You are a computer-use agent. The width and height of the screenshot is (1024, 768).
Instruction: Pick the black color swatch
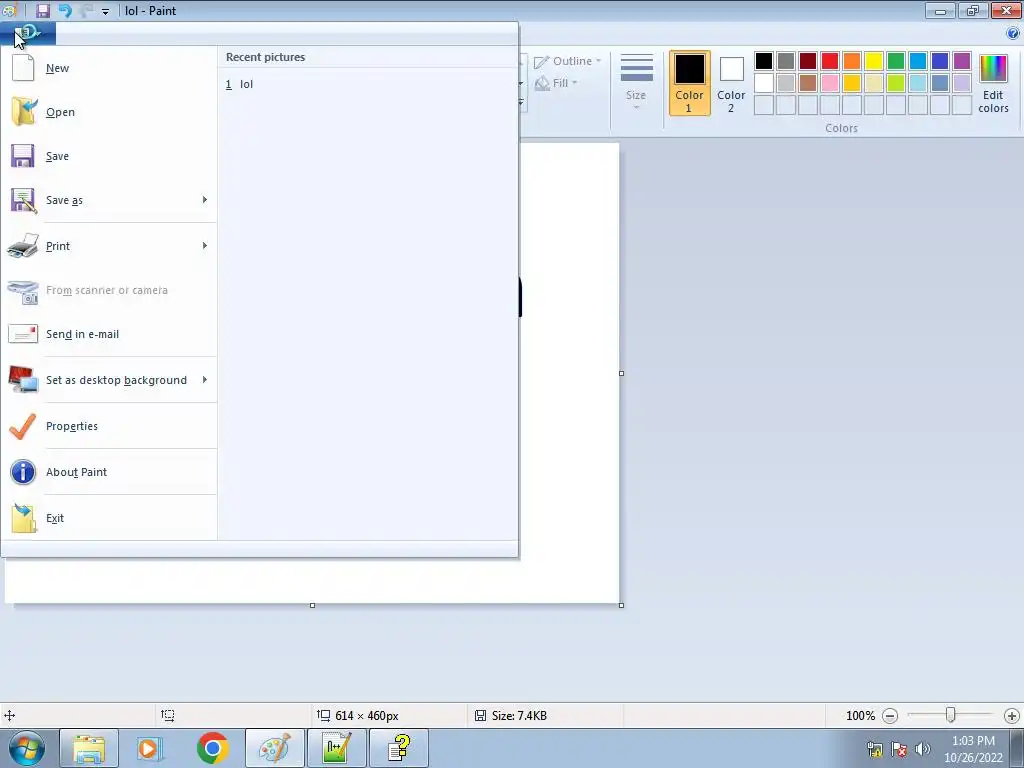coord(763,61)
